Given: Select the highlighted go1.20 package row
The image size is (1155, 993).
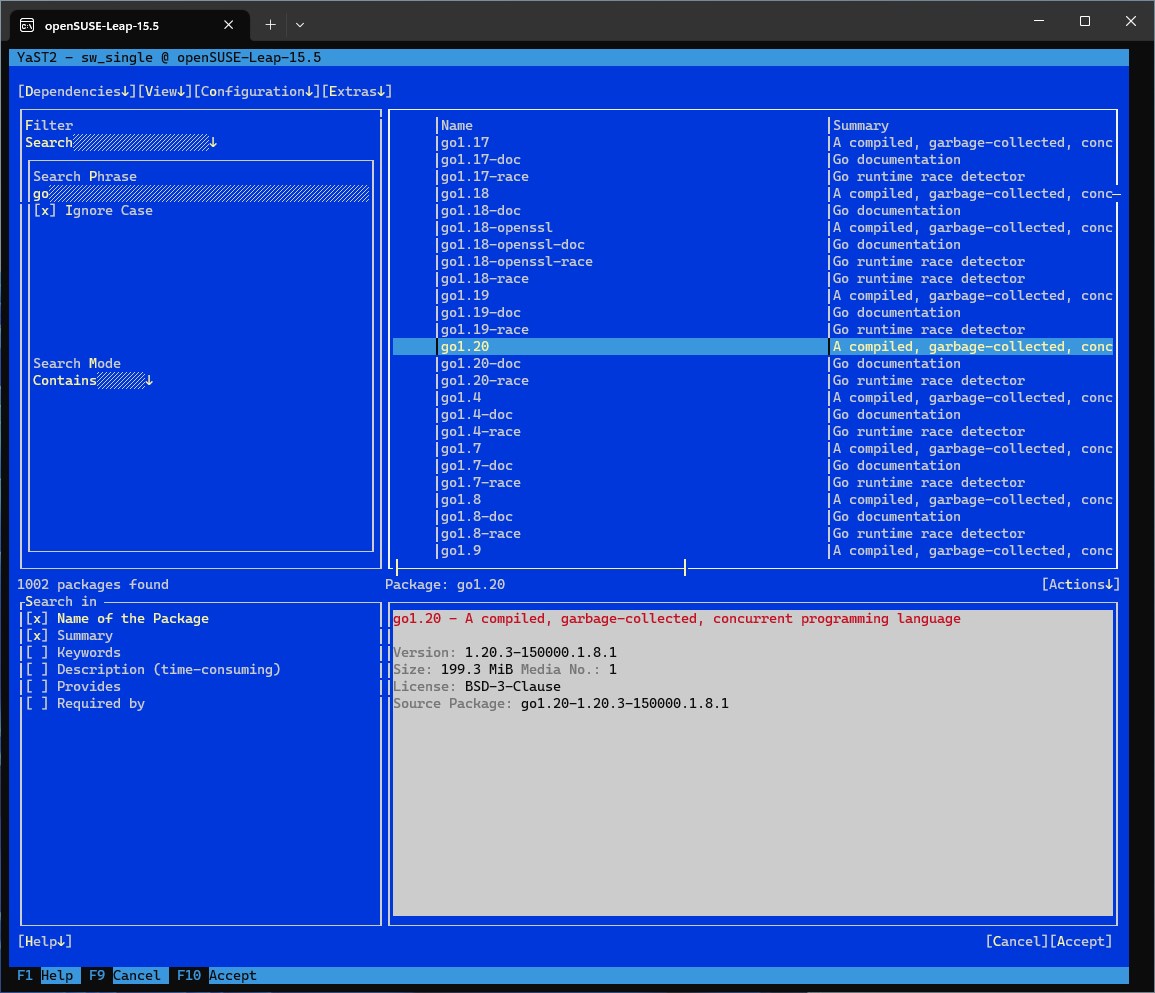Looking at the screenshot, I should [753, 346].
